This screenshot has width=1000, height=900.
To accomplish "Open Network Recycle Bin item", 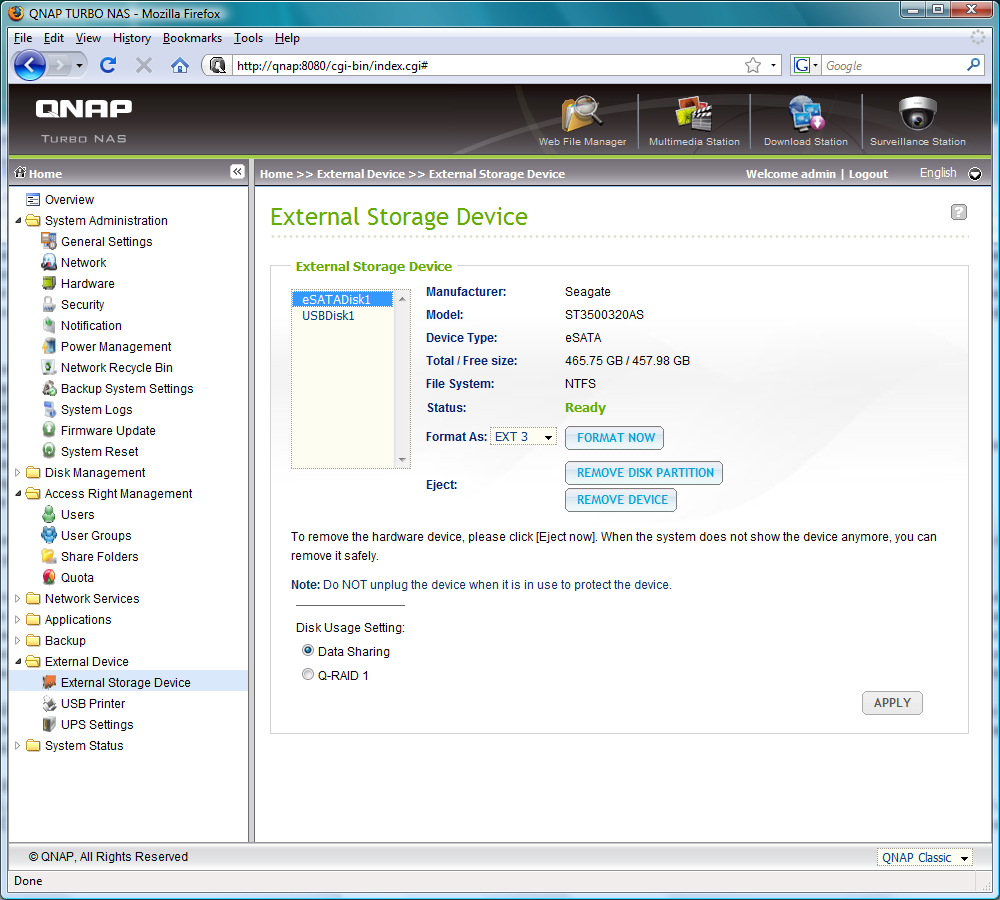I will (x=116, y=368).
